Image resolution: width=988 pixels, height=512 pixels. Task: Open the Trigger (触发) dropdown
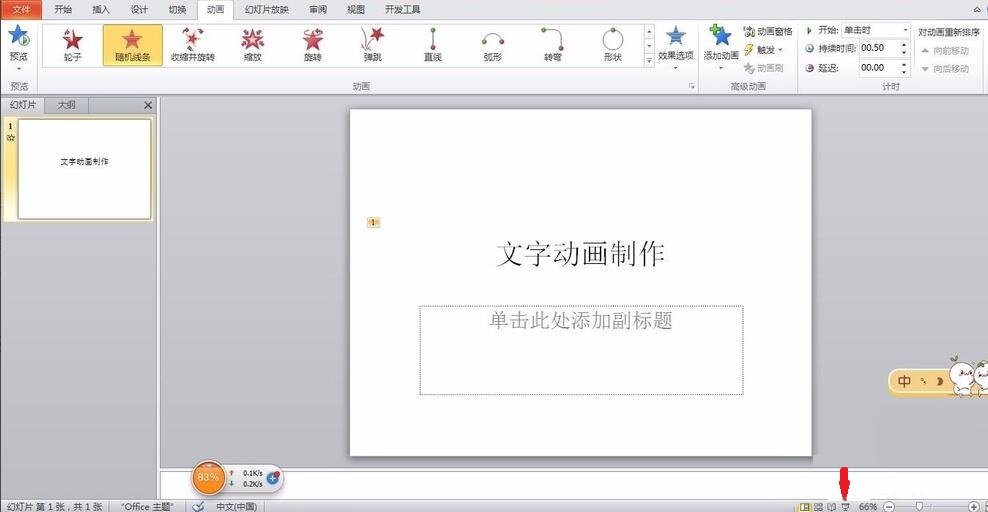[764, 50]
